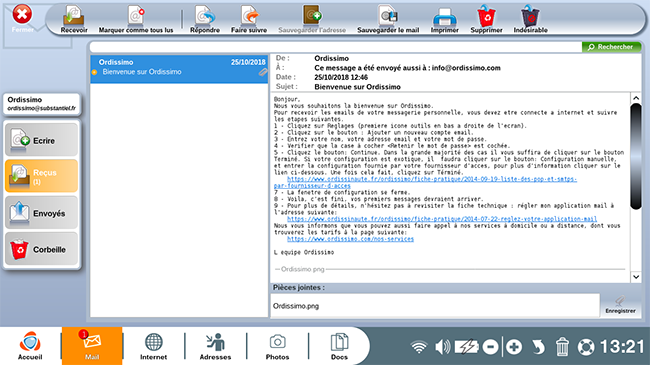Click the battery charging icon
The height and width of the screenshot is (365, 650).
pos(467,347)
